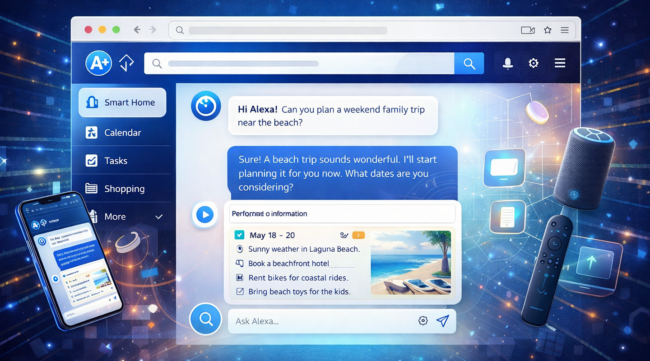This screenshot has height=361, width=650.
Task: Click the Calendar icon in sidebar
Action: point(91,133)
